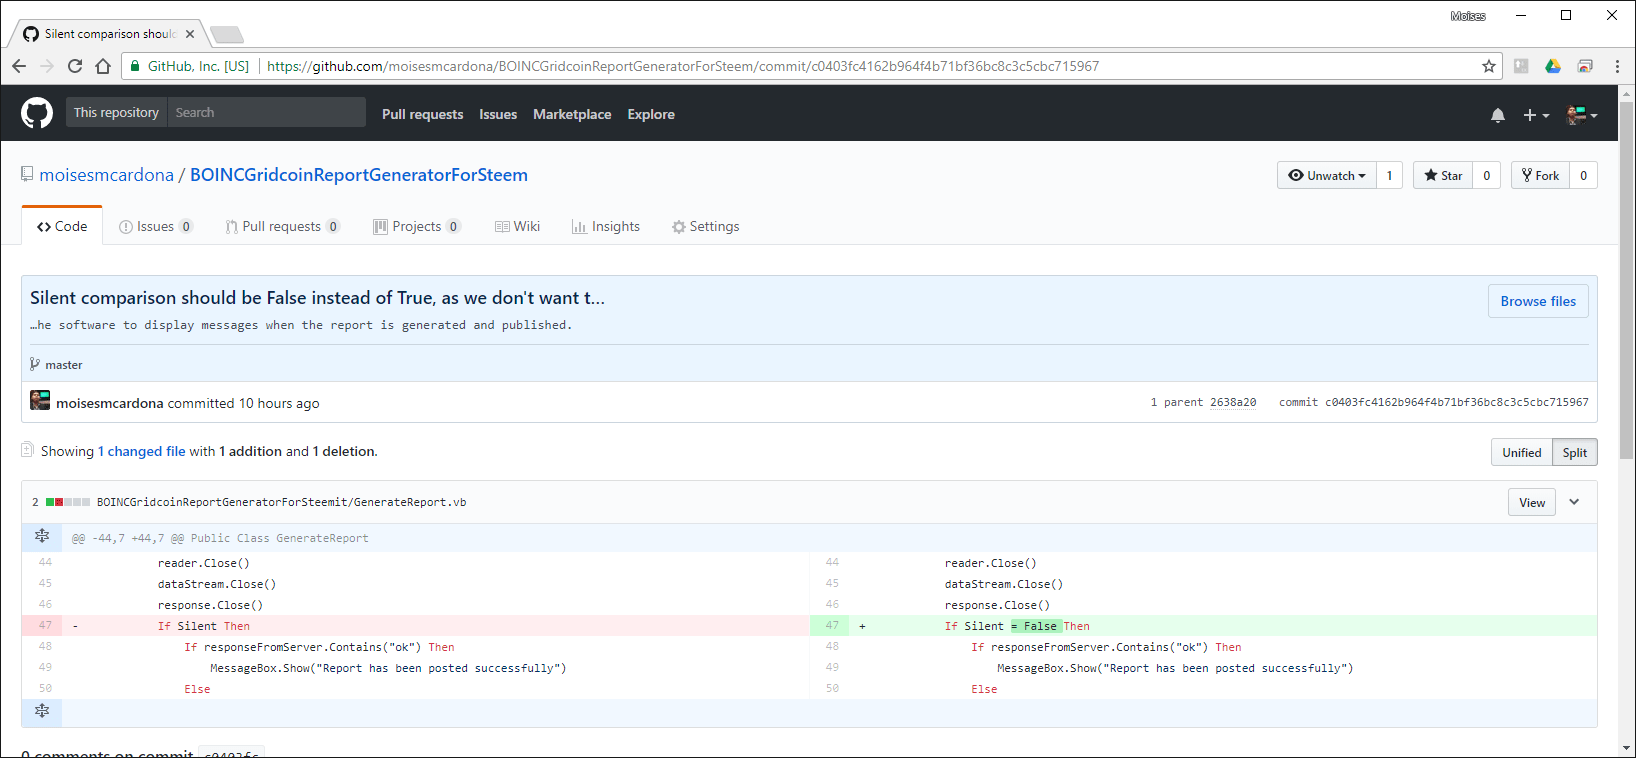Open the plus create-new dropdown
Viewport: 1636px width, 758px height.
1535,115
